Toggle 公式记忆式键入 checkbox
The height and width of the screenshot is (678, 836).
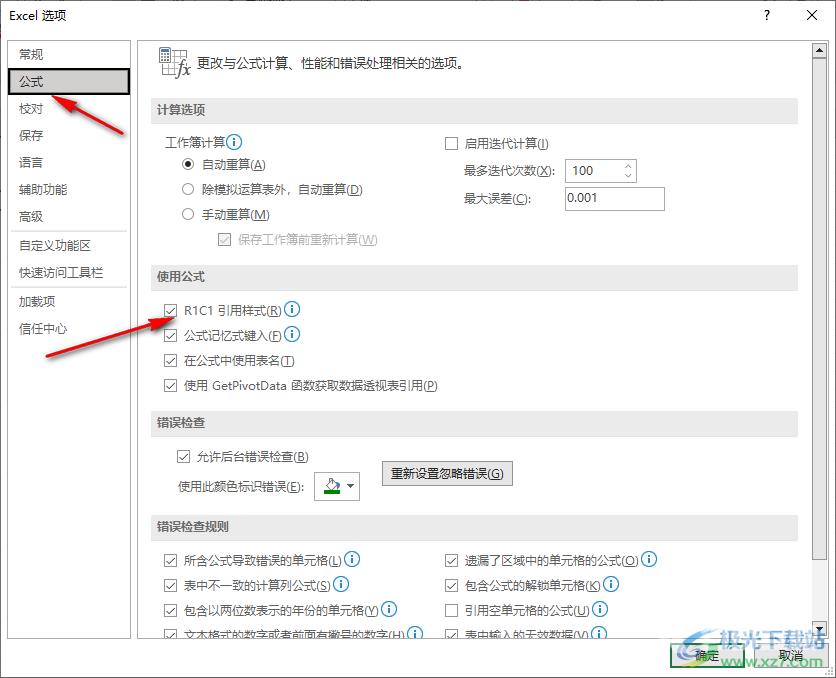(170, 335)
